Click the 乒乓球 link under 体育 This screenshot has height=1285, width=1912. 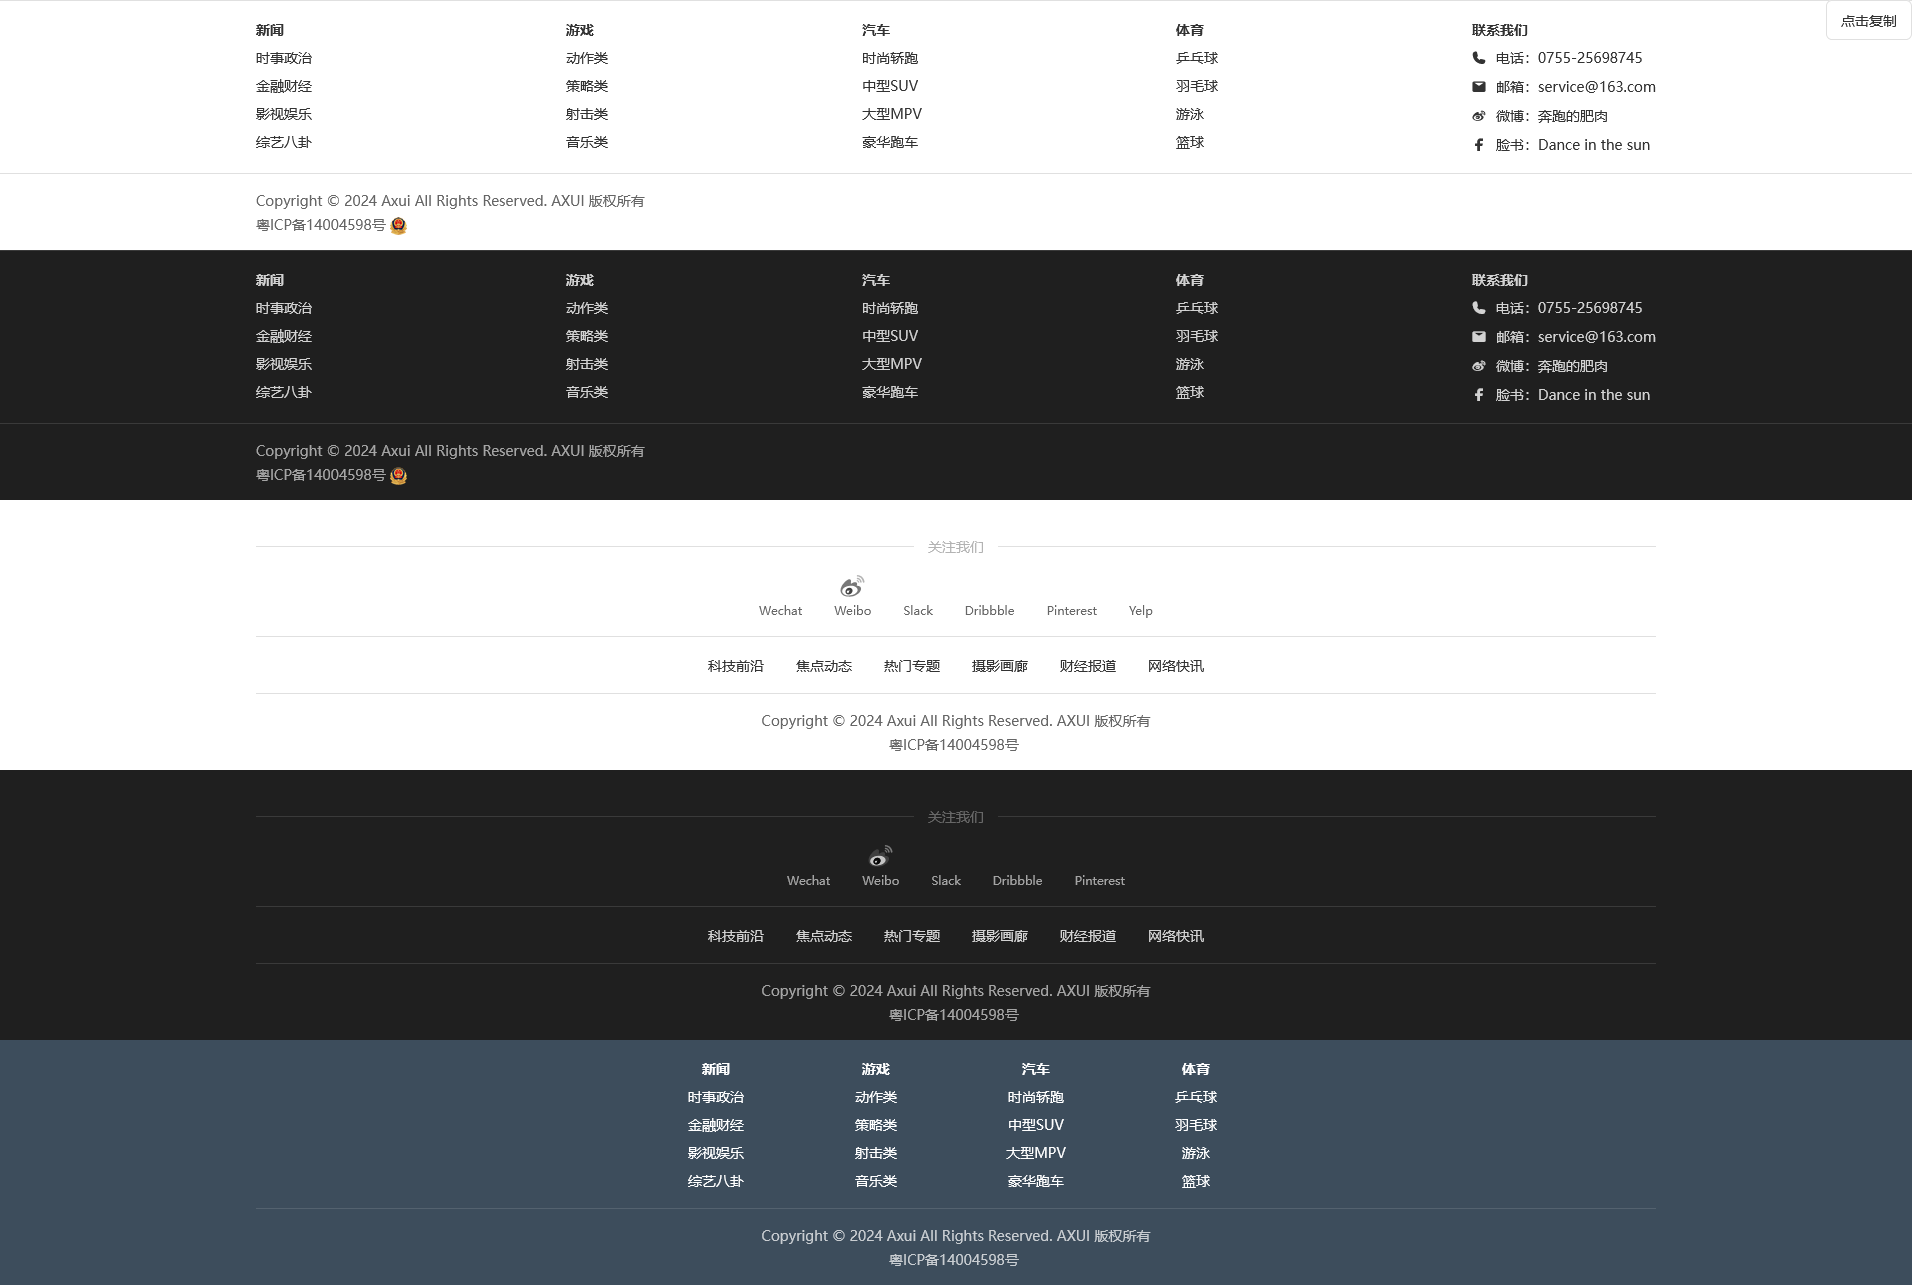[1195, 58]
